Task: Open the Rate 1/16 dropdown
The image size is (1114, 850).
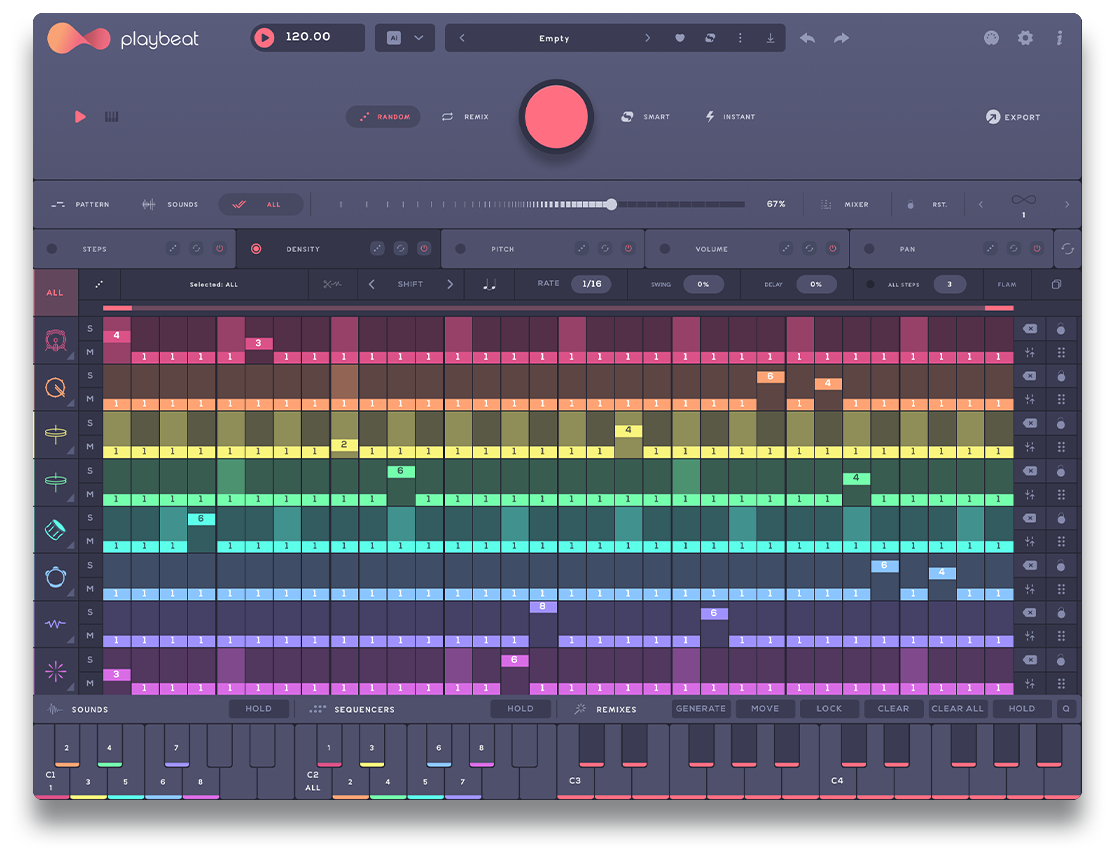Action: coord(591,284)
